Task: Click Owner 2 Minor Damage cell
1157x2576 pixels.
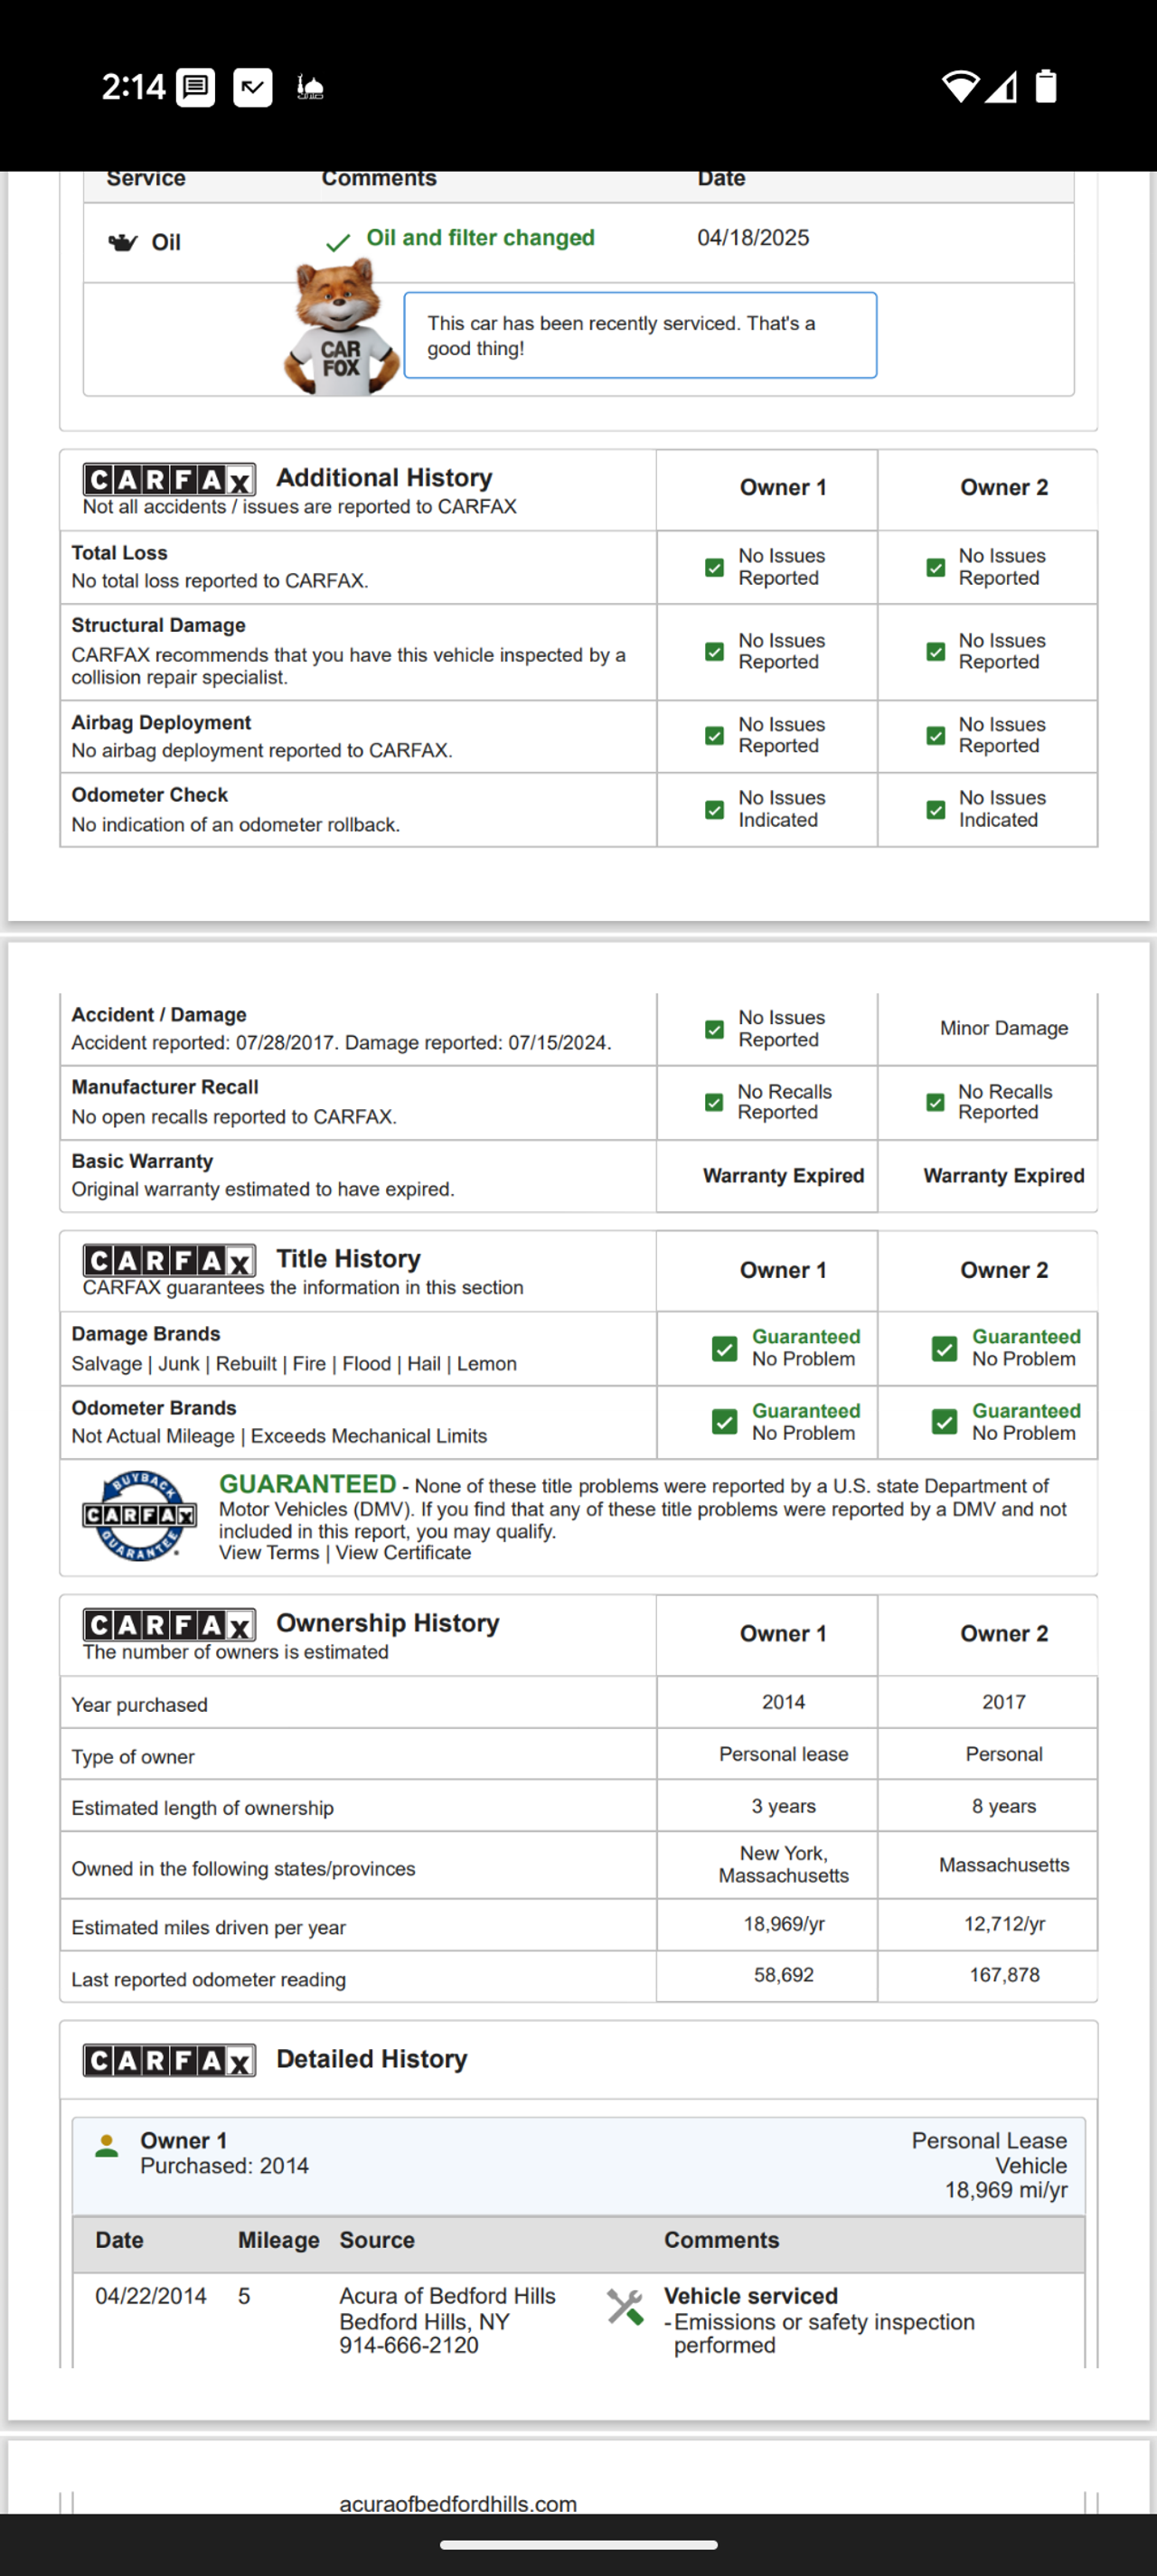Action: point(1003,1029)
